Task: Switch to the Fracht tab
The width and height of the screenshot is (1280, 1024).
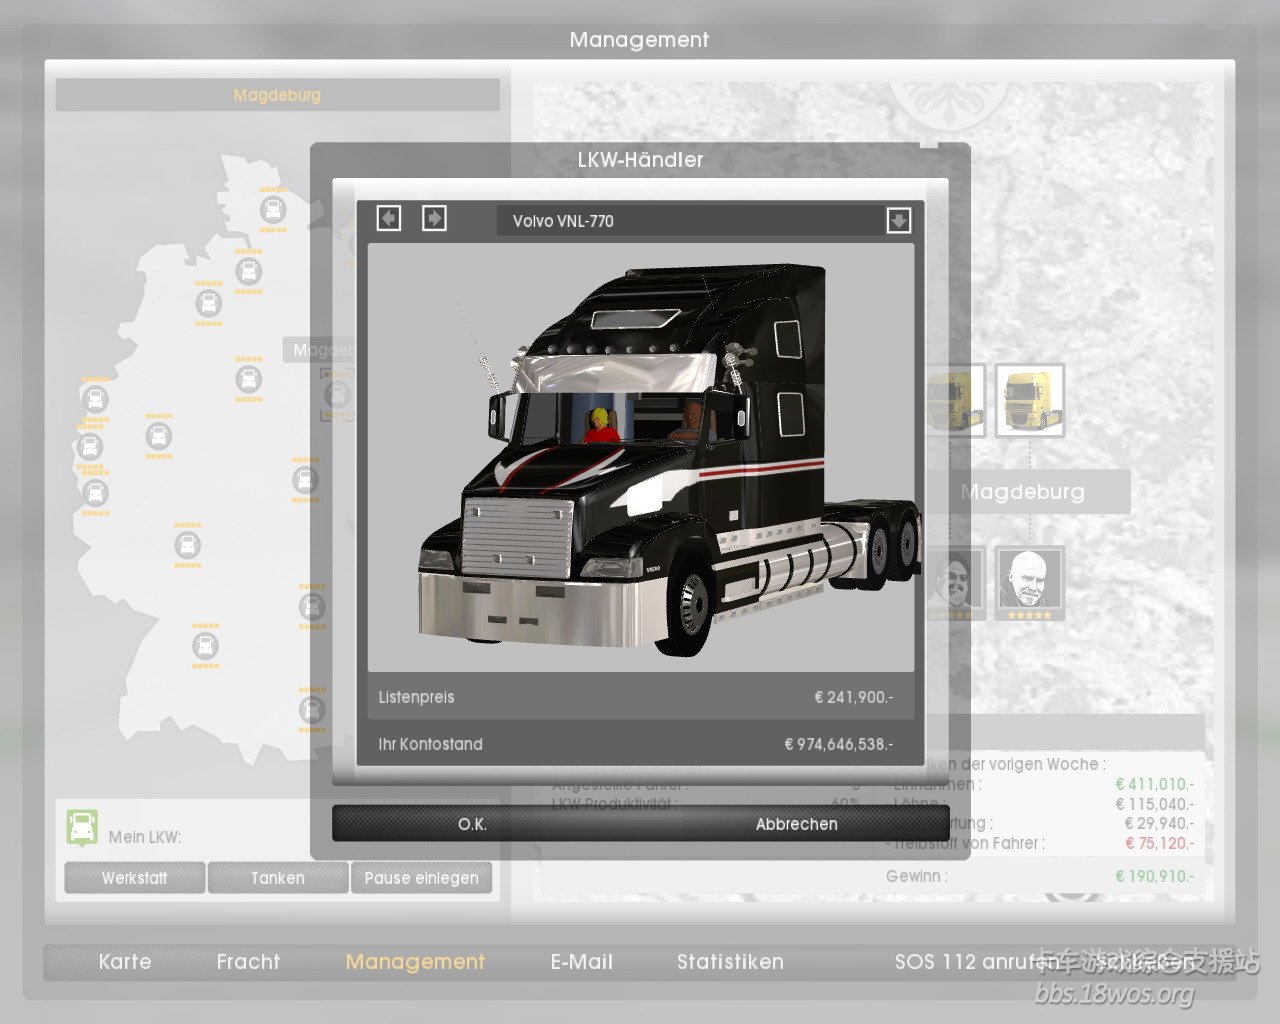Action: coord(248,962)
